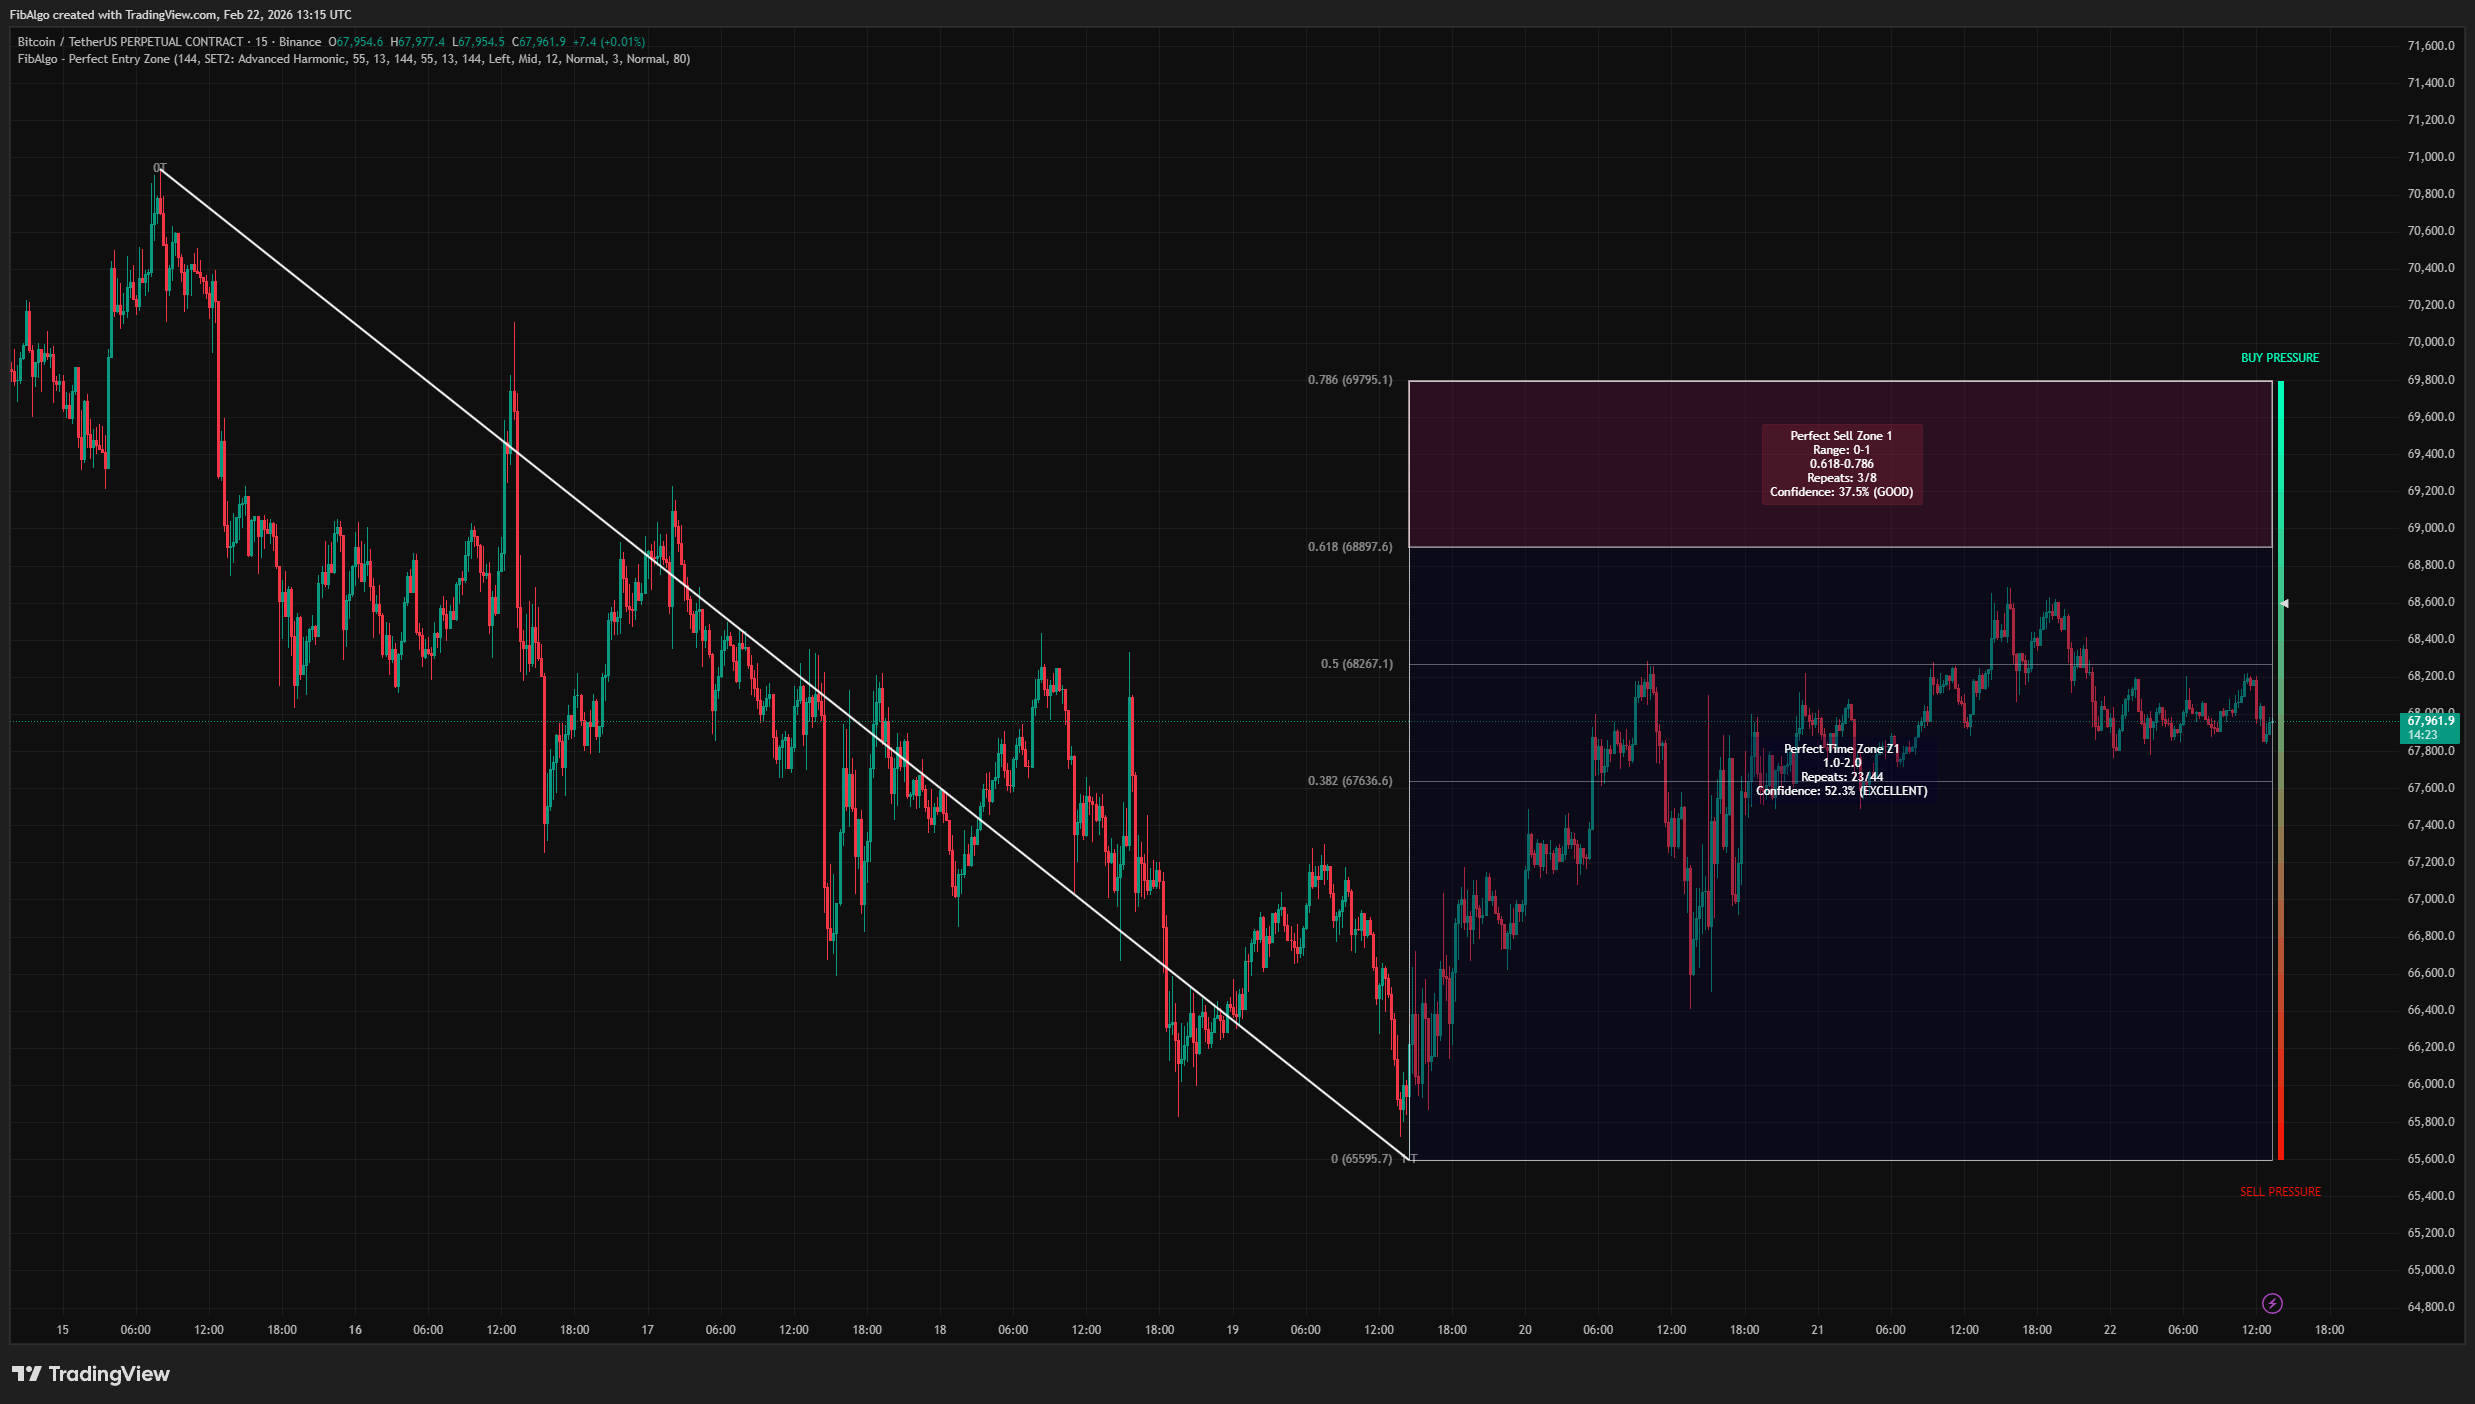Screen dimensions: 2475x1404
Task: Select the Perfect Time Zone Z1 info box
Action: click(x=1841, y=769)
